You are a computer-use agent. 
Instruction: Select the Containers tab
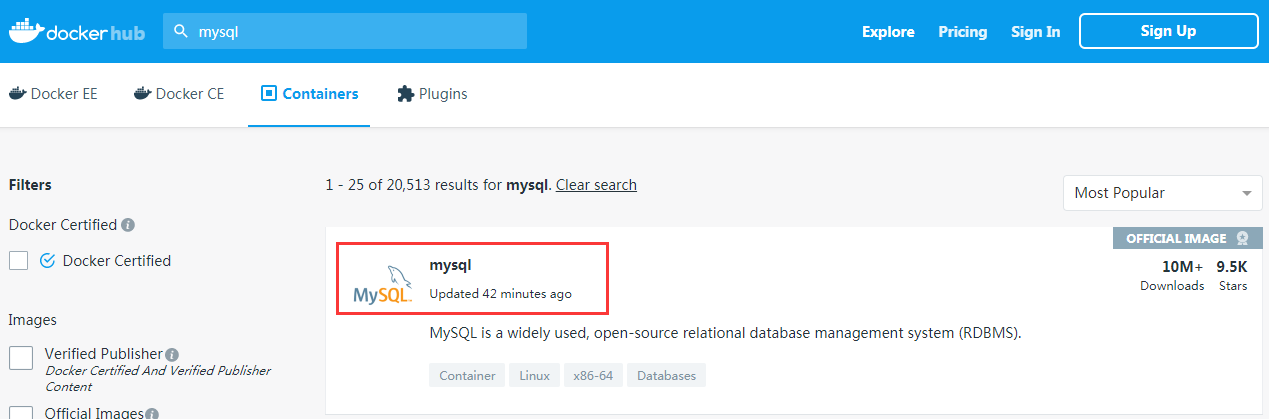point(309,94)
